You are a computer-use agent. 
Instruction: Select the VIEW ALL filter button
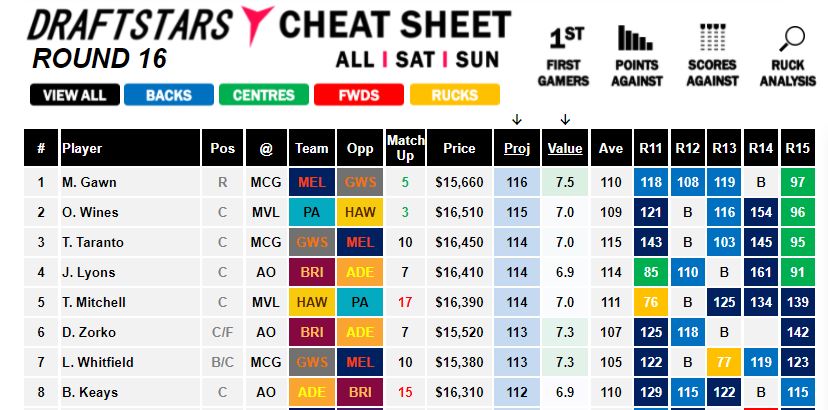[74, 95]
